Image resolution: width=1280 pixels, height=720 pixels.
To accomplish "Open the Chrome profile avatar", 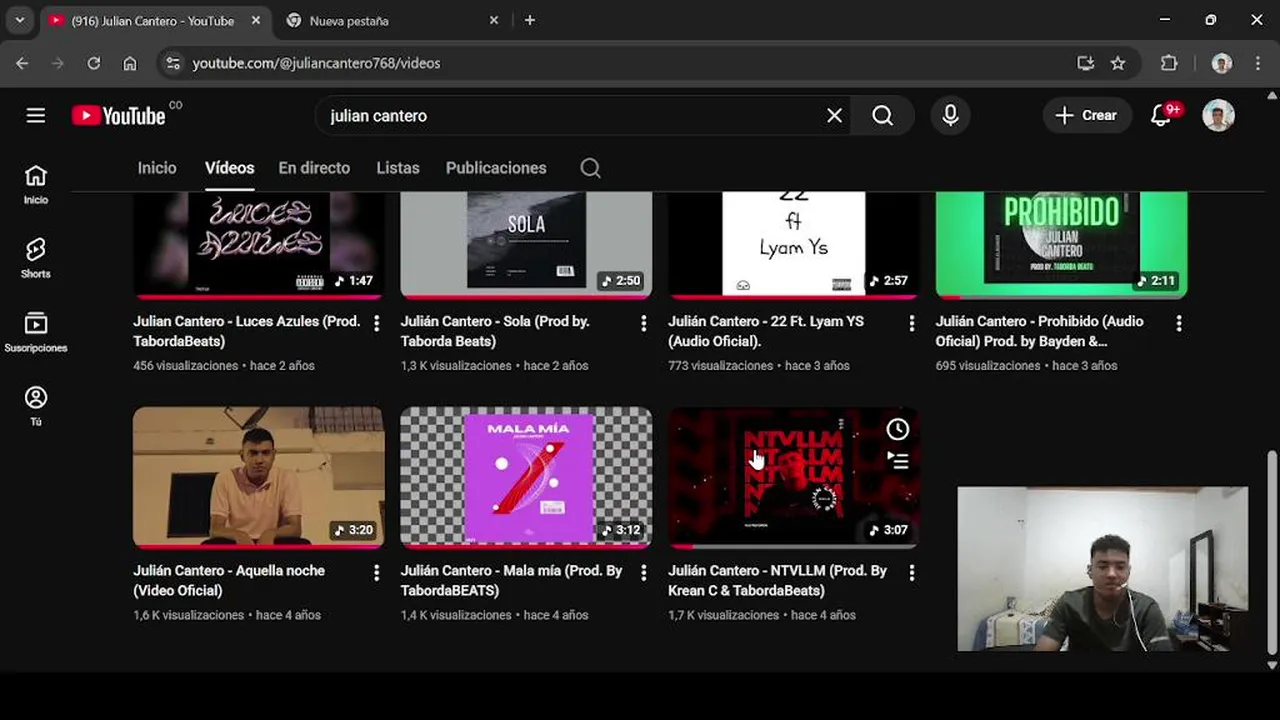I will pos(1221,63).
